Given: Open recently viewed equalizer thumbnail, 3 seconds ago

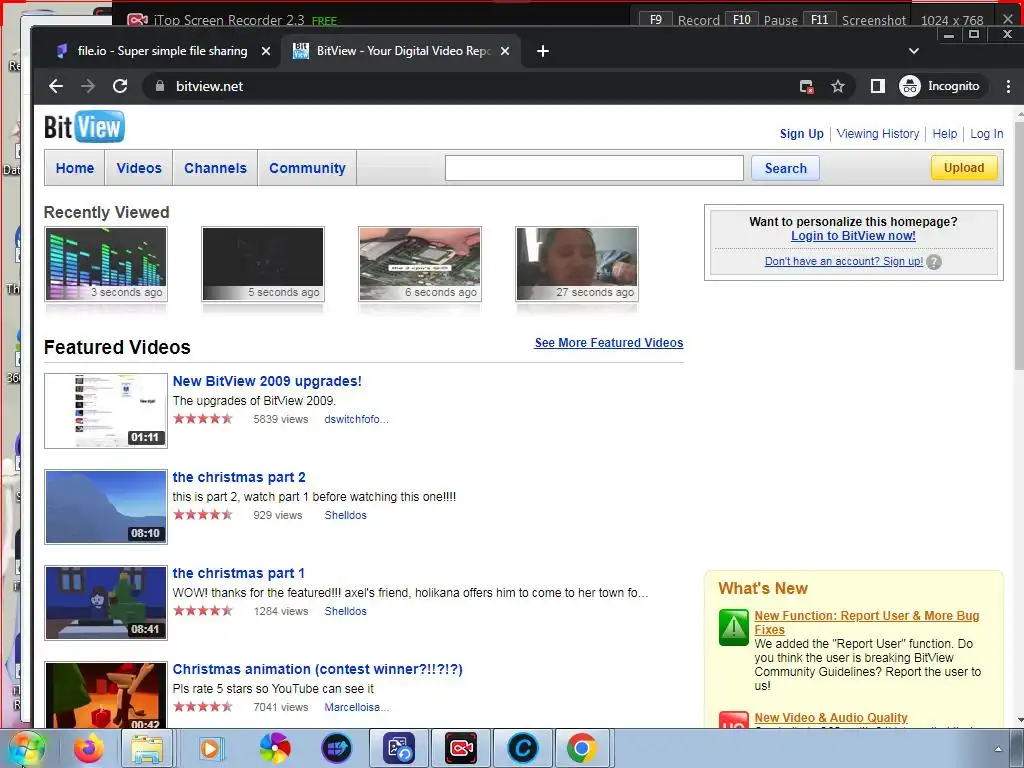Looking at the screenshot, I should pyautogui.click(x=106, y=264).
